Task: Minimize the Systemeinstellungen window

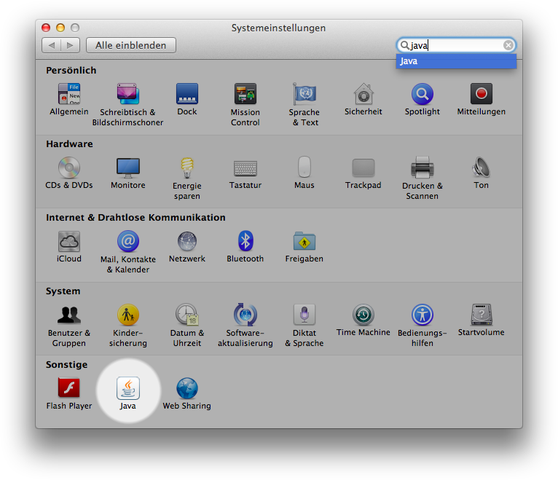Action: 60,27
